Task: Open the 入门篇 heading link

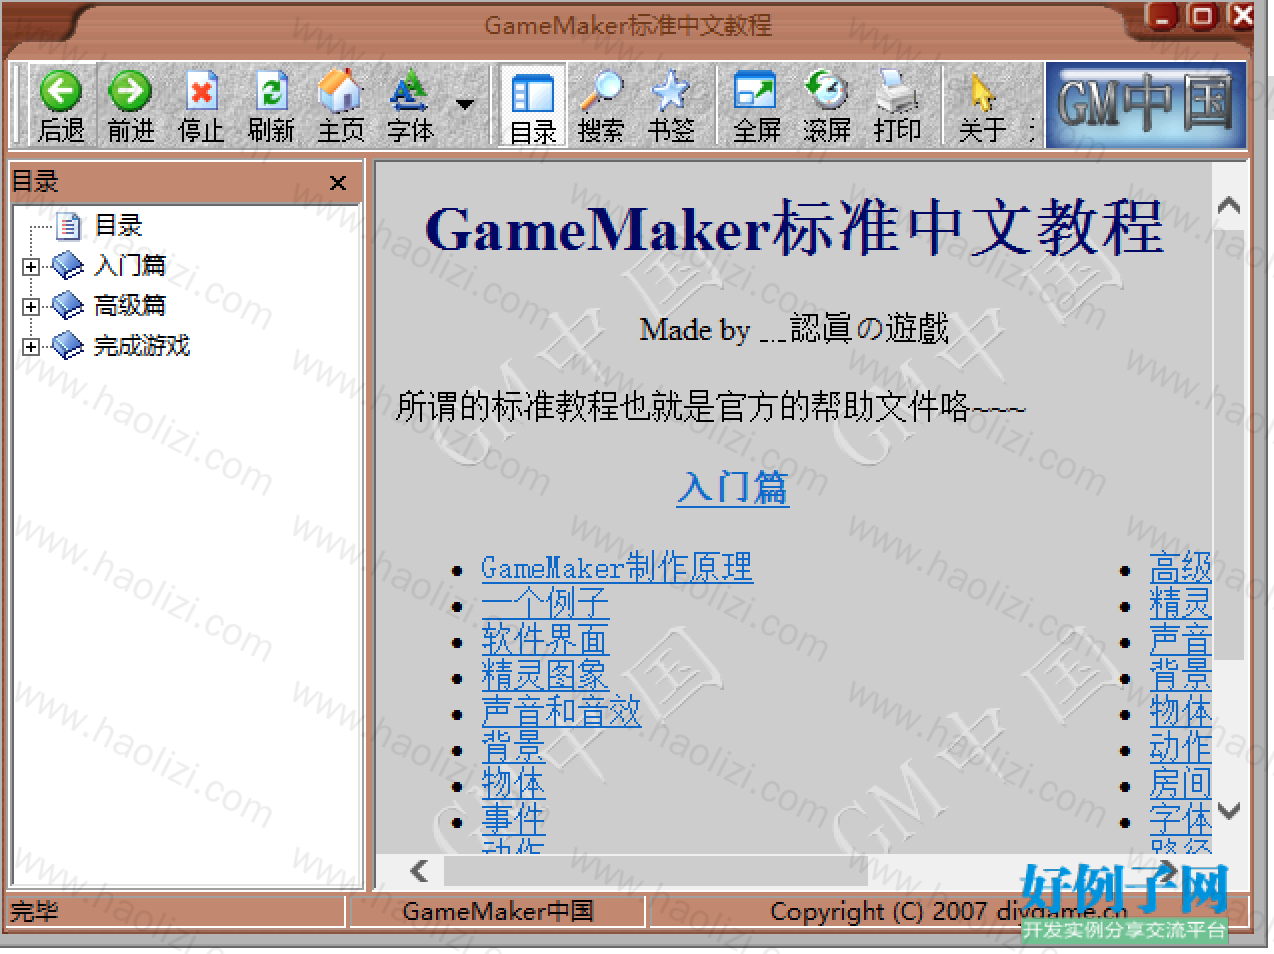Action: click(x=733, y=488)
